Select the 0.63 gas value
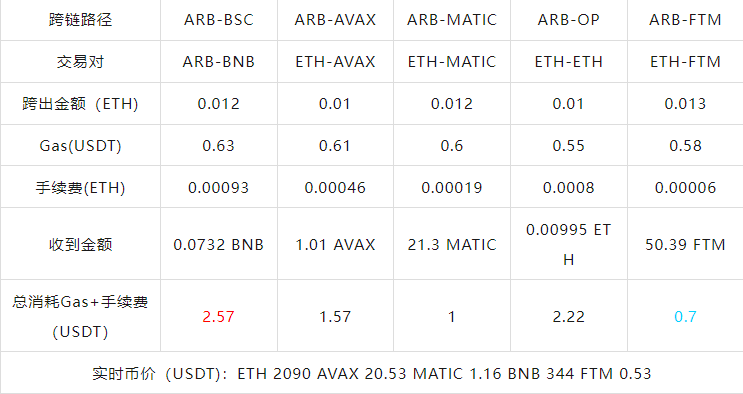Image resolution: width=743 pixels, height=394 pixels. tap(218, 146)
